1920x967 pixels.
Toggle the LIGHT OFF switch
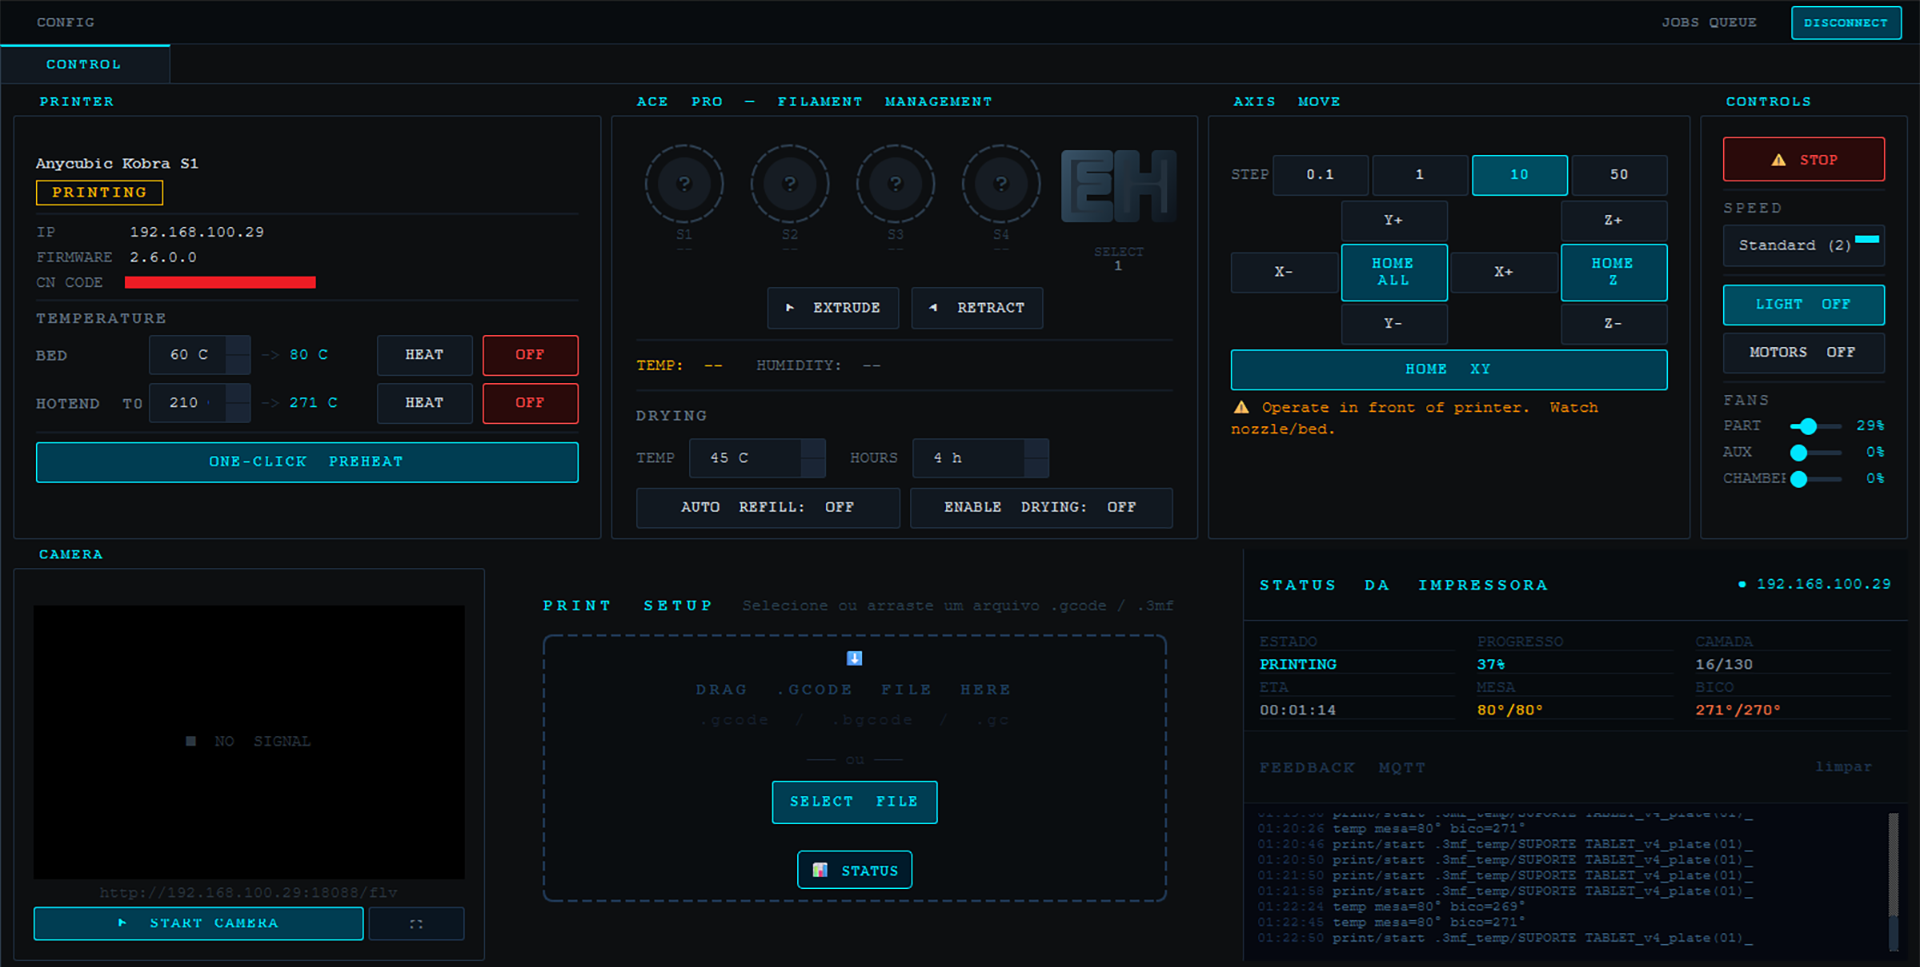[1803, 305]
